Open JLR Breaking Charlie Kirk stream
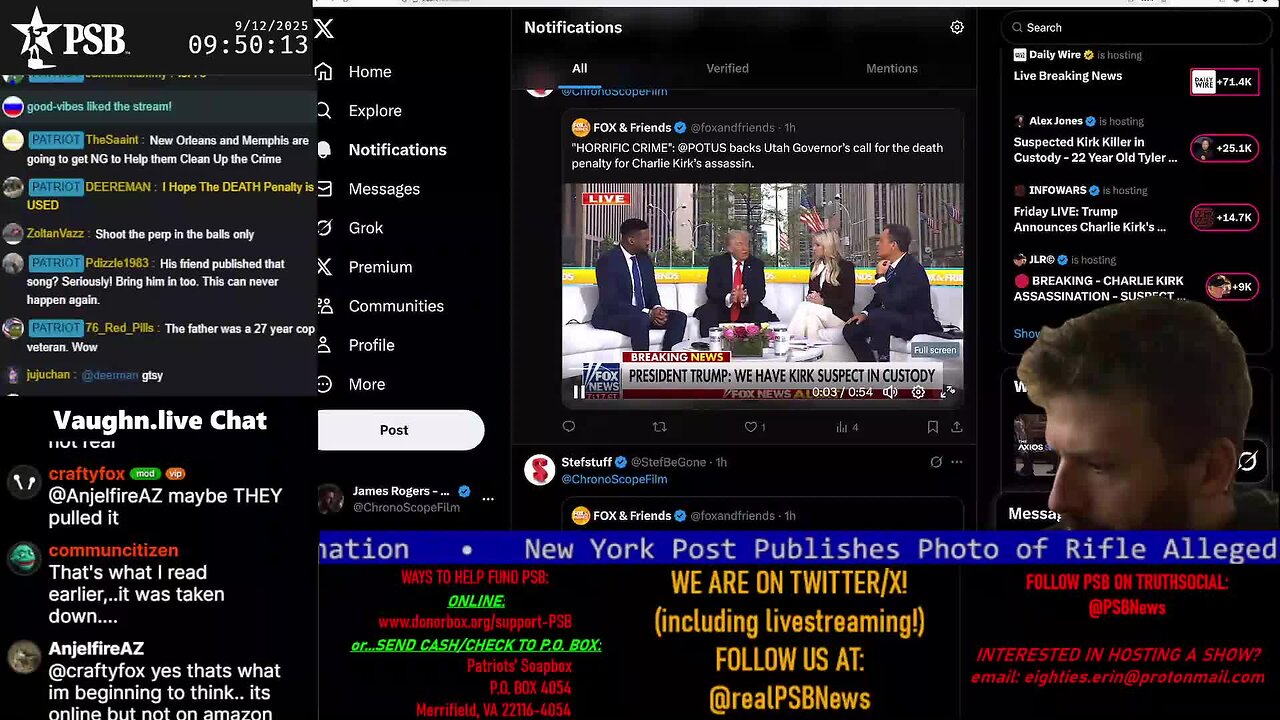Image resolution: width=1280 pixels, height=720 pixels. pyautogui.click(x=1098, y=288)
